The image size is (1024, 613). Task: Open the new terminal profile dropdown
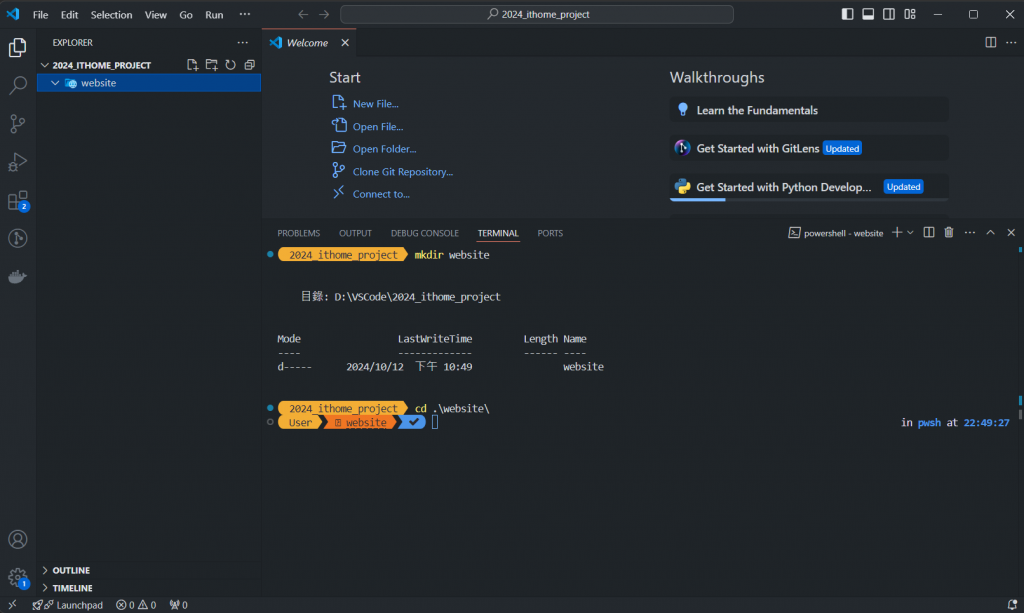tap(910, 232)
